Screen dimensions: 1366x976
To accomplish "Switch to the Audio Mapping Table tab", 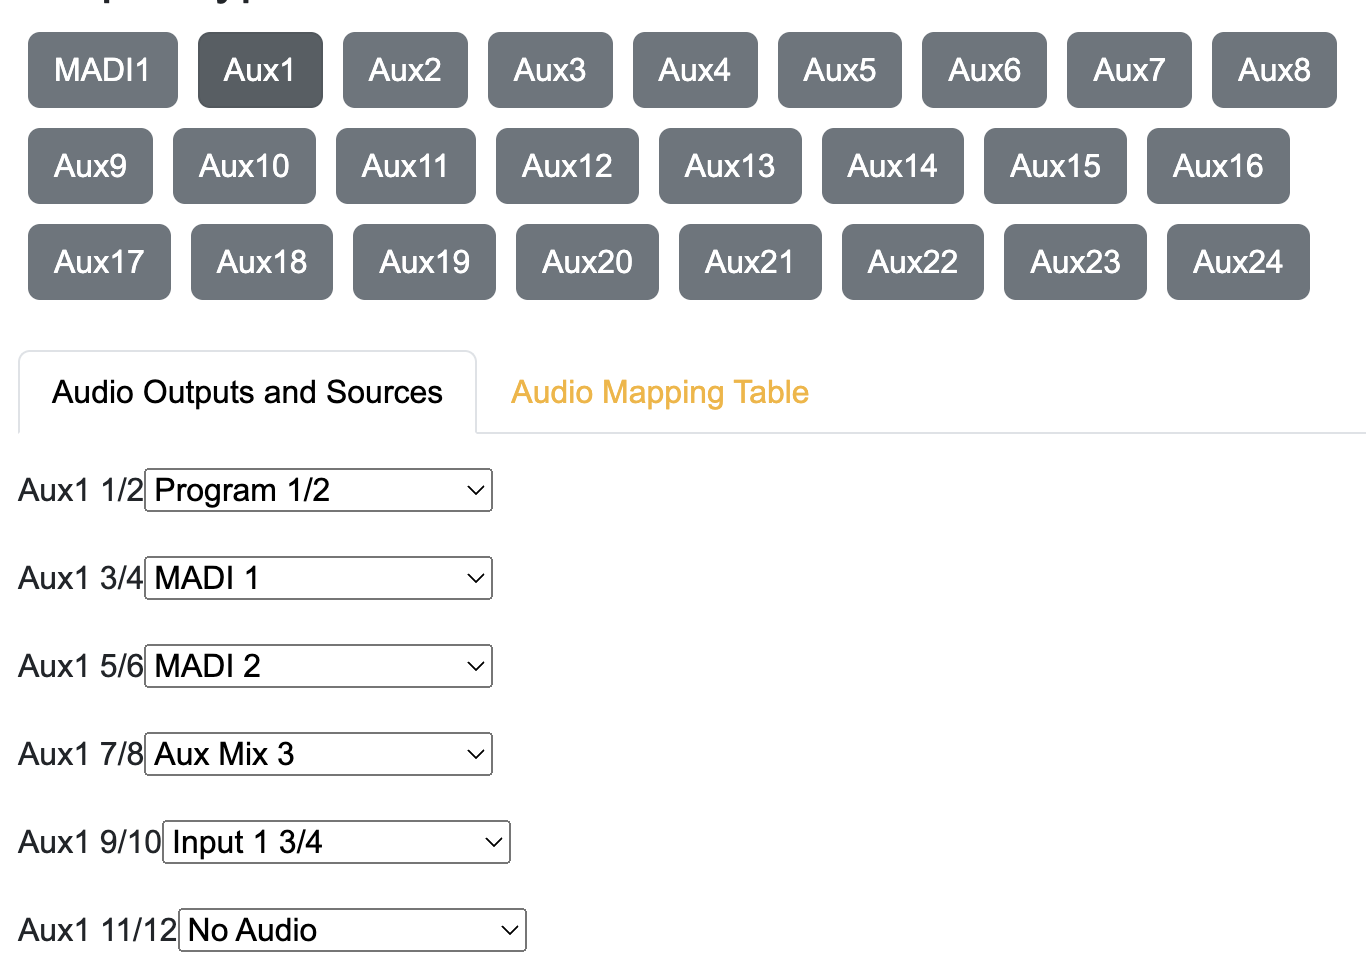I will click(659, 392).
